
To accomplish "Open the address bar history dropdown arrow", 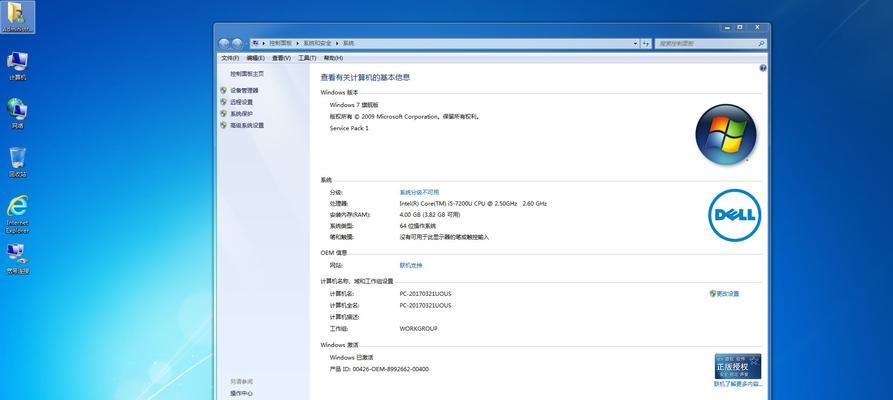I will click(x=636, y=43).
